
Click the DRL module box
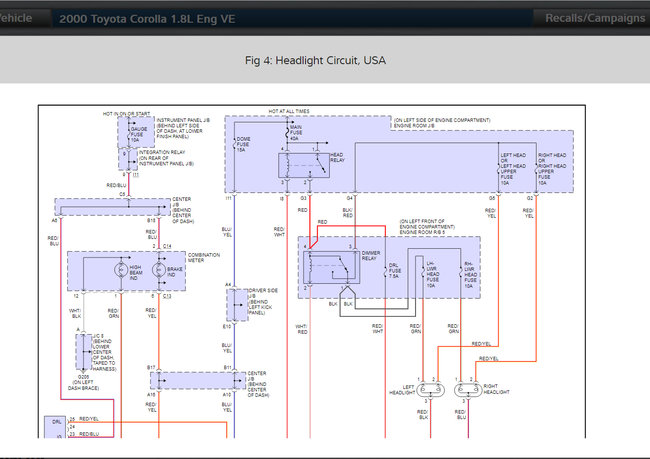point(55,427)
